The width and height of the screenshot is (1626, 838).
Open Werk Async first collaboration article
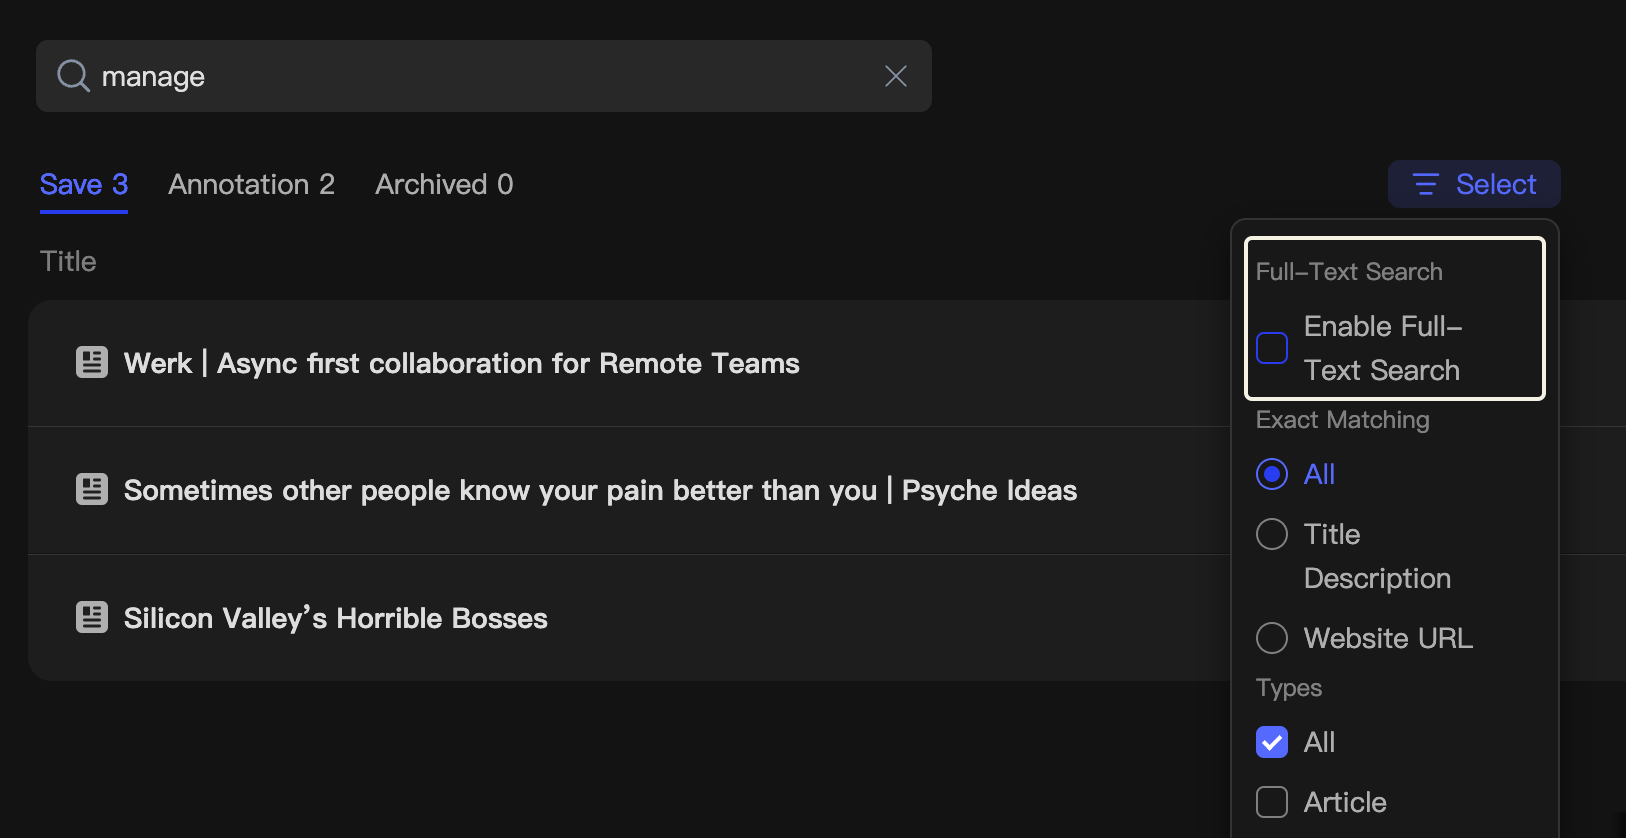(461, 363)
